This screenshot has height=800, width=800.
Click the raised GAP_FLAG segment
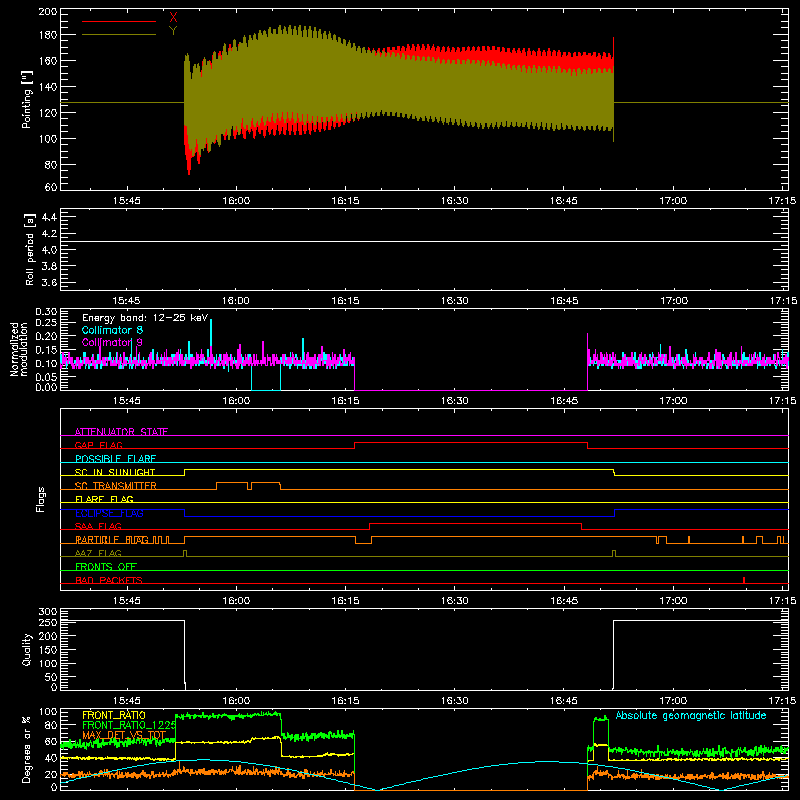(471, 443)
